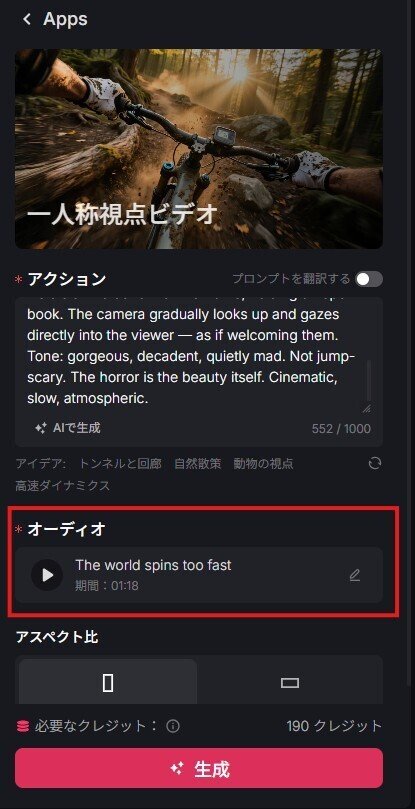Click the prompt text area scrollbar
The width and height of the screenshot is (415, 809).
(x=369, y=381)
